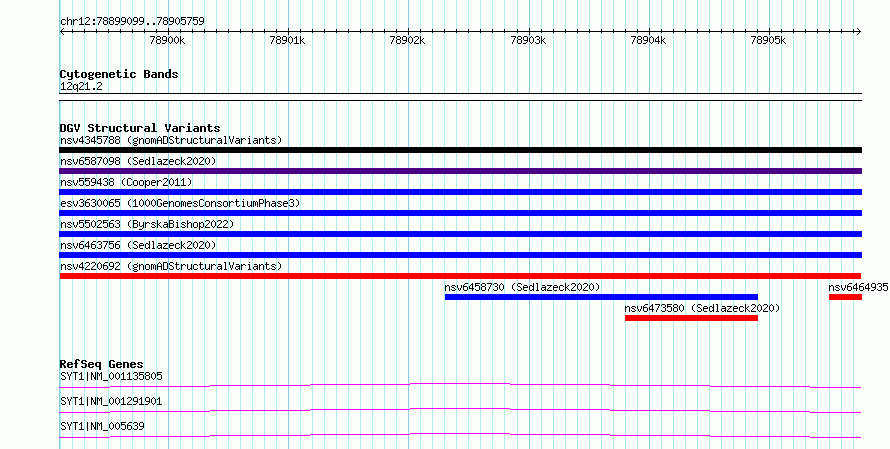Click the short red nsv6464935 variant bar
This screenshot has width=890, height=449.
pos(845,297)
